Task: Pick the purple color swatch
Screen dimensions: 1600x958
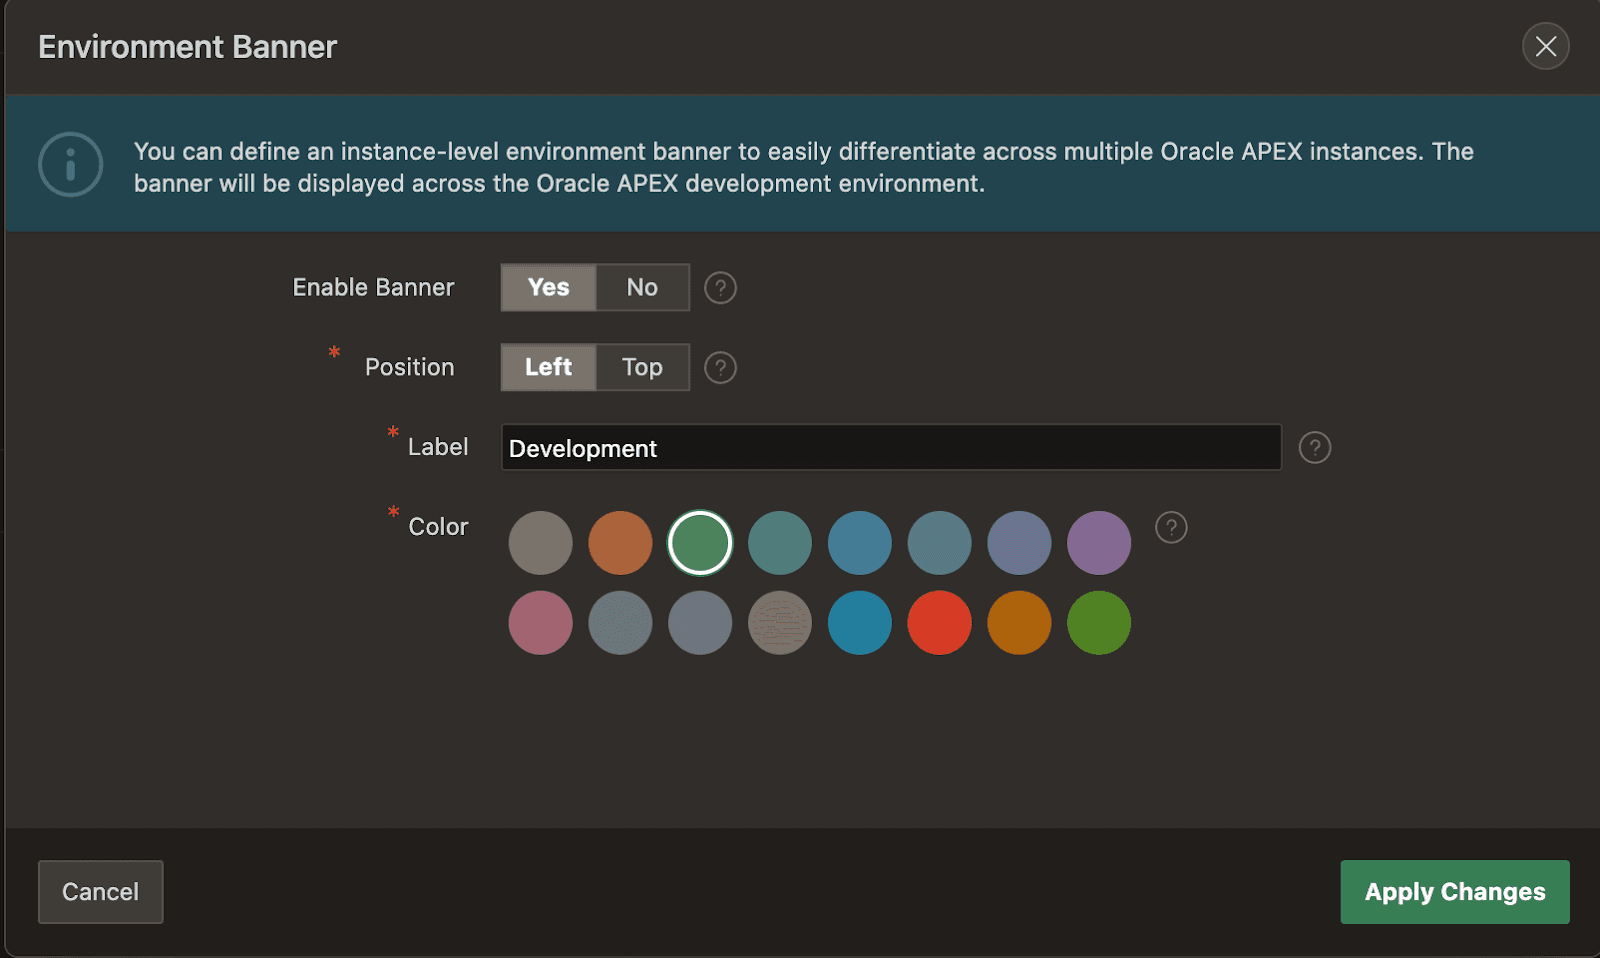Action: coord(1099,543)
